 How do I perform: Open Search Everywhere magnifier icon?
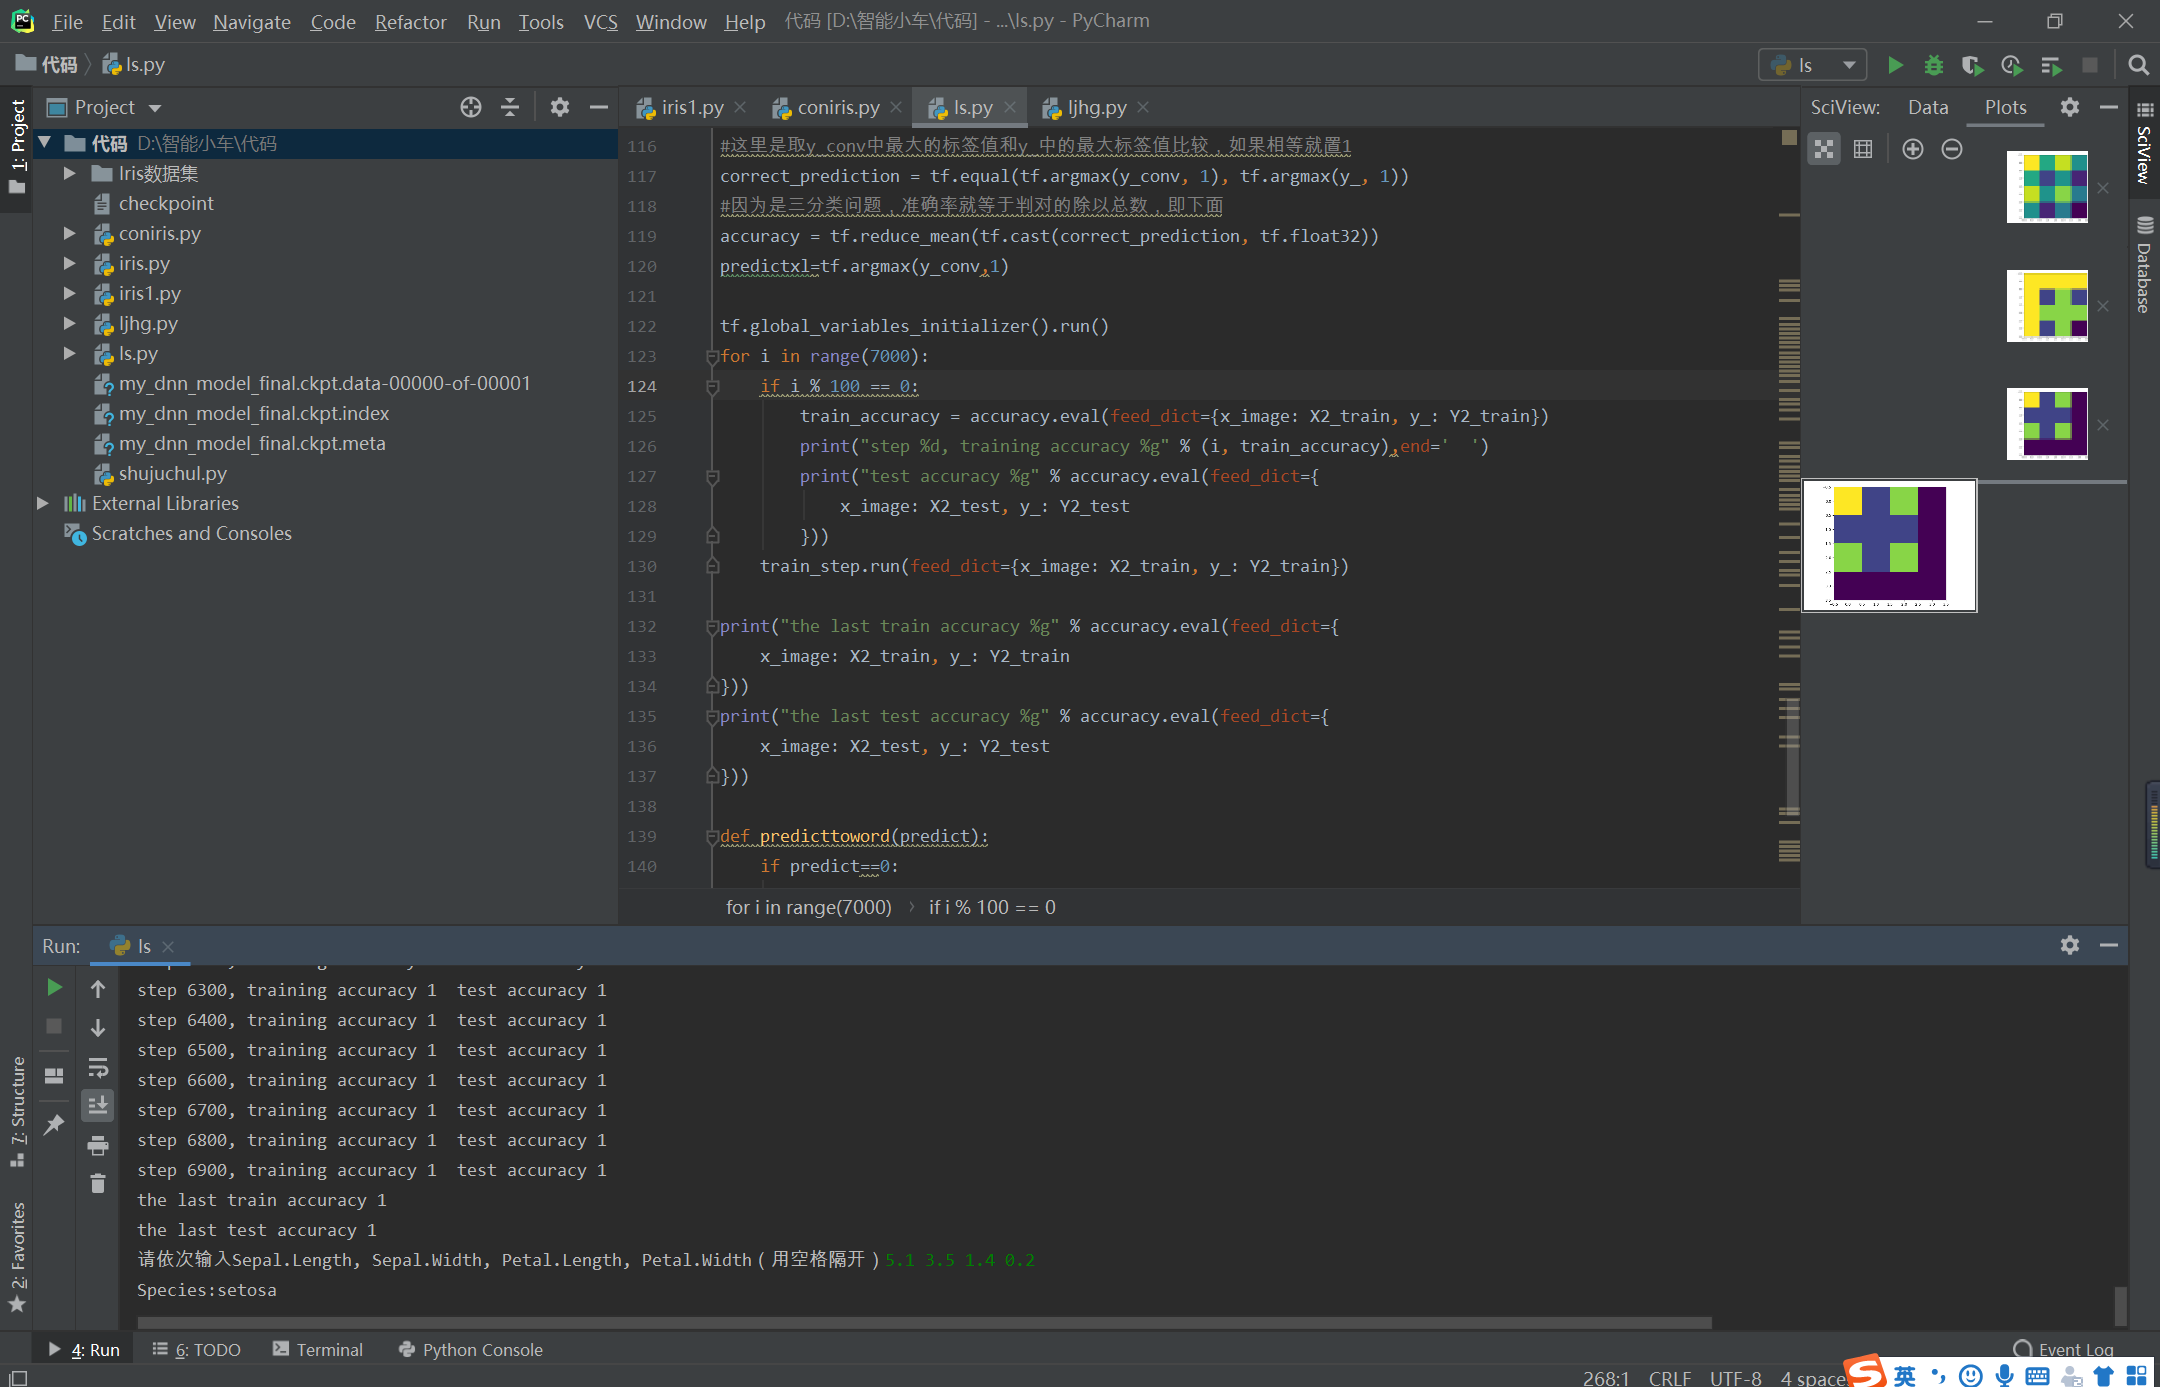tap(2138, 65)
